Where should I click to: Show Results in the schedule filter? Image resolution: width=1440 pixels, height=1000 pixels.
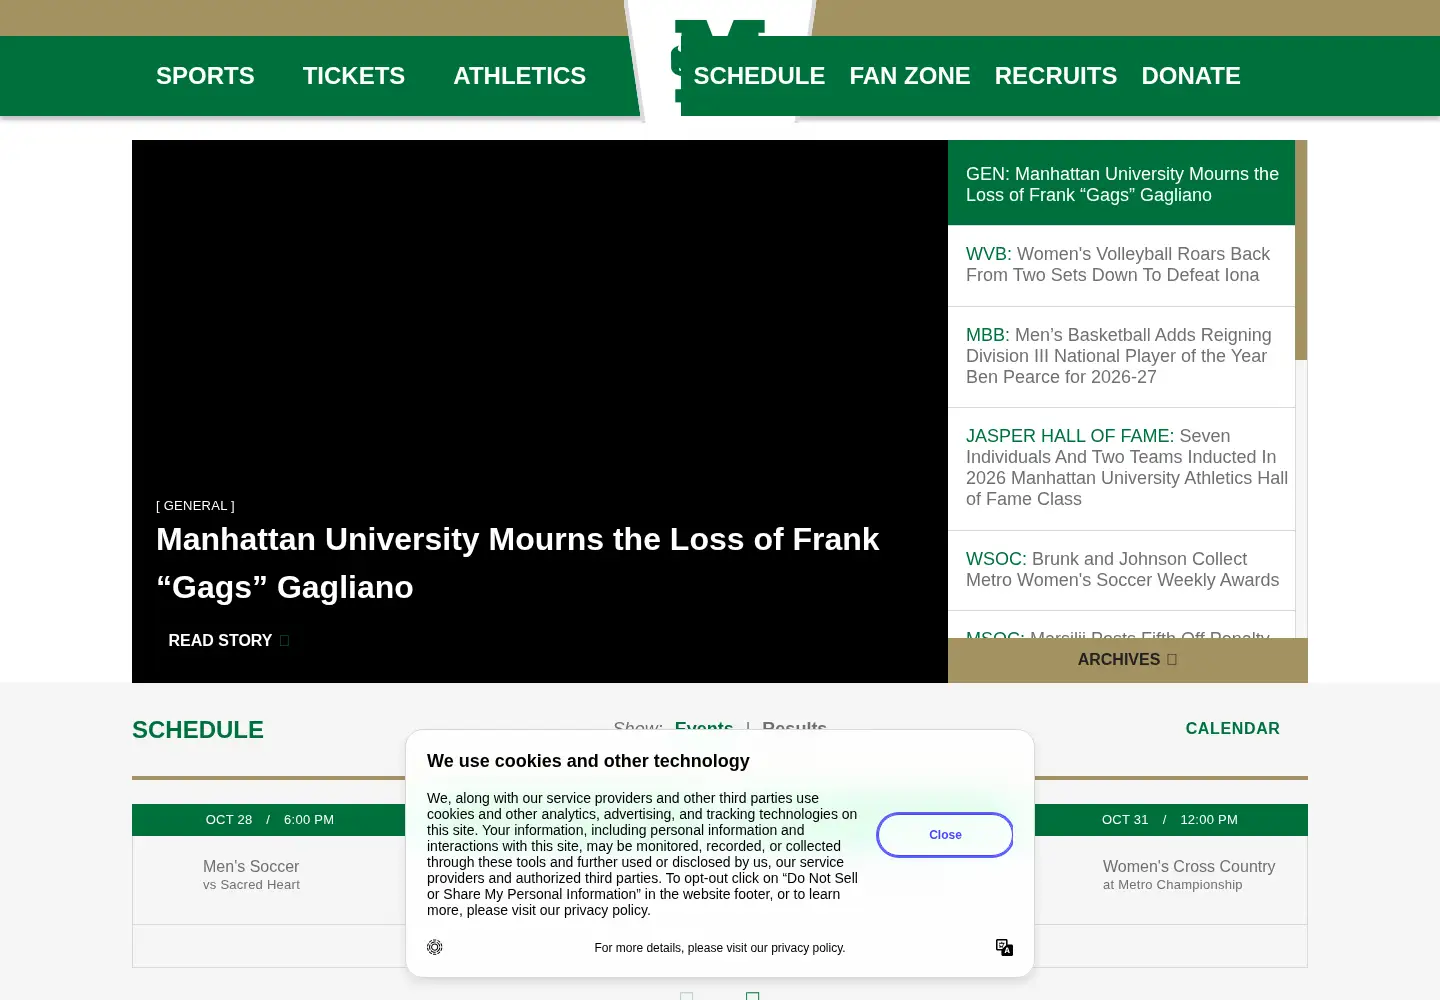click(x=794, y=728)
